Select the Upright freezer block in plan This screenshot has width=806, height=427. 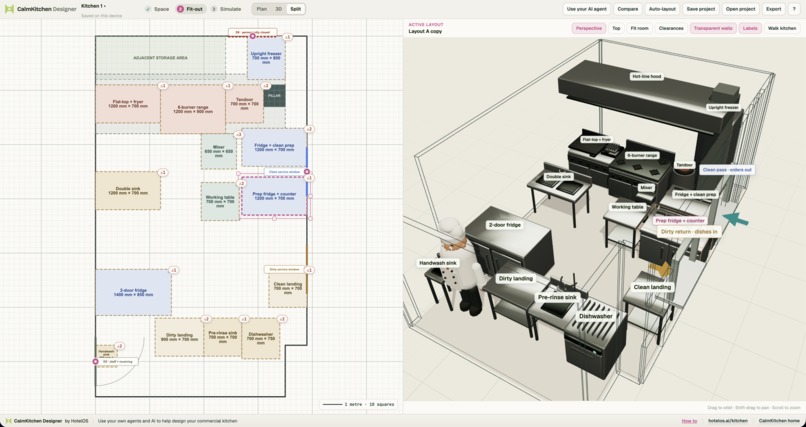266,58
